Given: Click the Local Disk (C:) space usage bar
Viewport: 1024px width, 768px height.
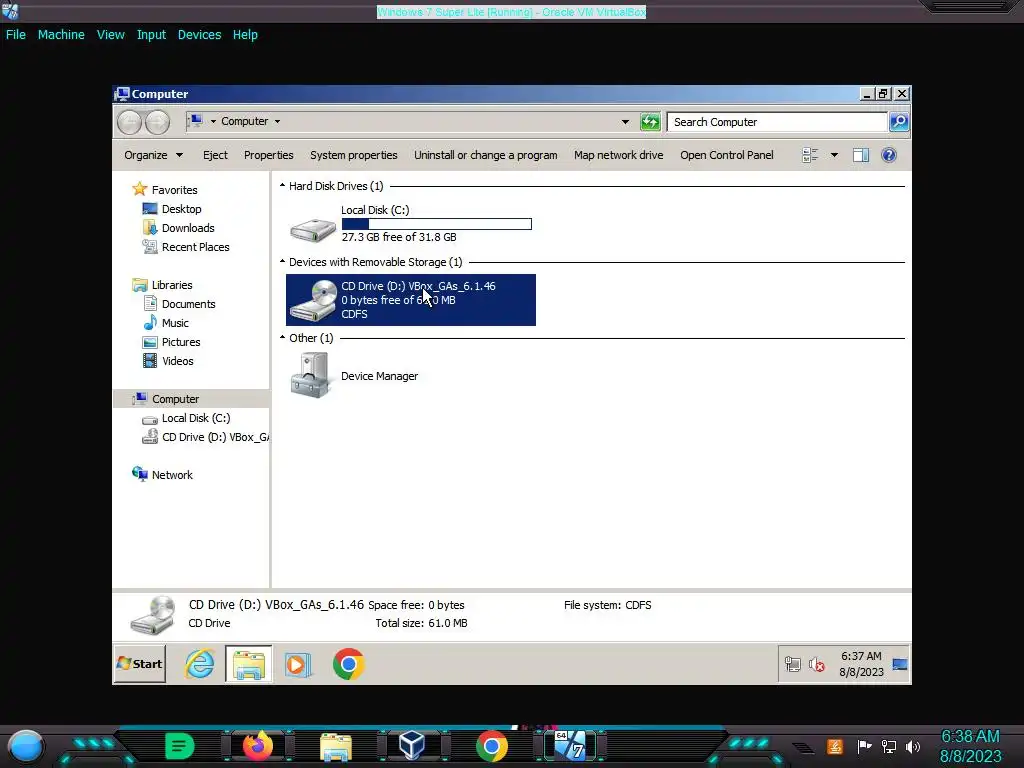Looking at the screenshot, I should click(x=436, y=224).
